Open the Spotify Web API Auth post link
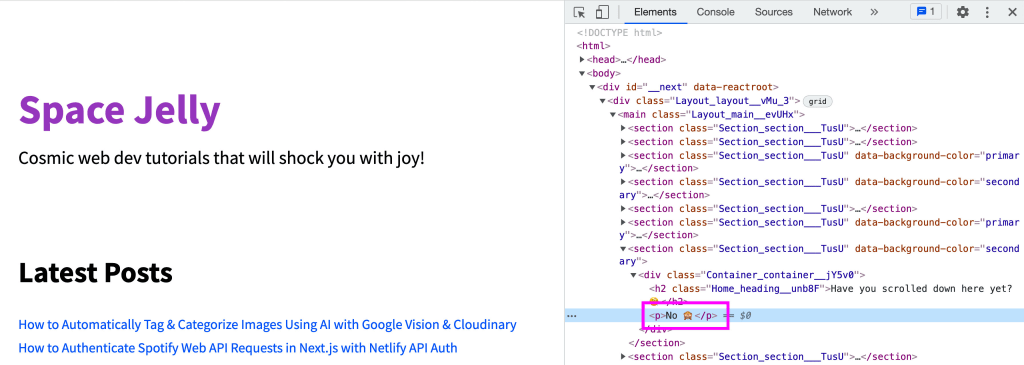Viewport: 1024px width, 365px height. click(x=238, y=347)
